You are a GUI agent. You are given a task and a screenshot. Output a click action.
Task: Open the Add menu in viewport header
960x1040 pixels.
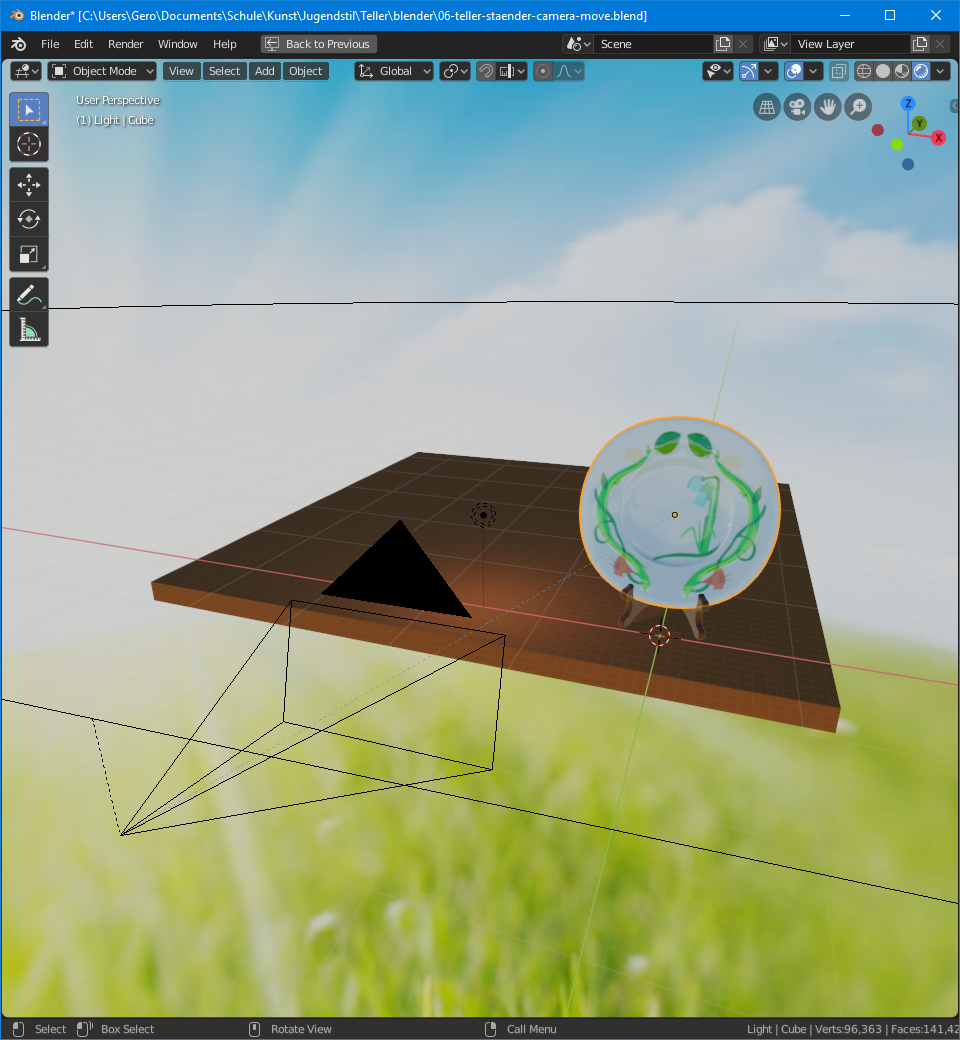pyautogui.click(x=265, y=71)
